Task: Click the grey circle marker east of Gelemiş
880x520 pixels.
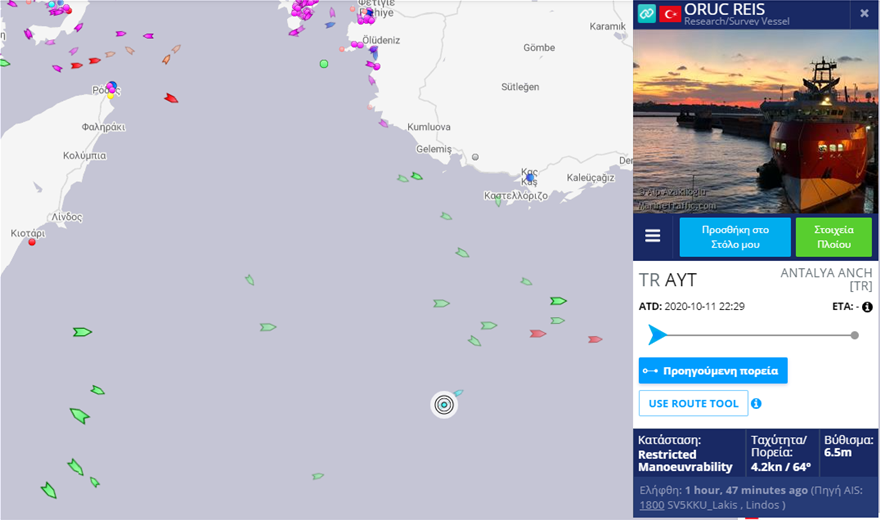Action: [475, 157]
